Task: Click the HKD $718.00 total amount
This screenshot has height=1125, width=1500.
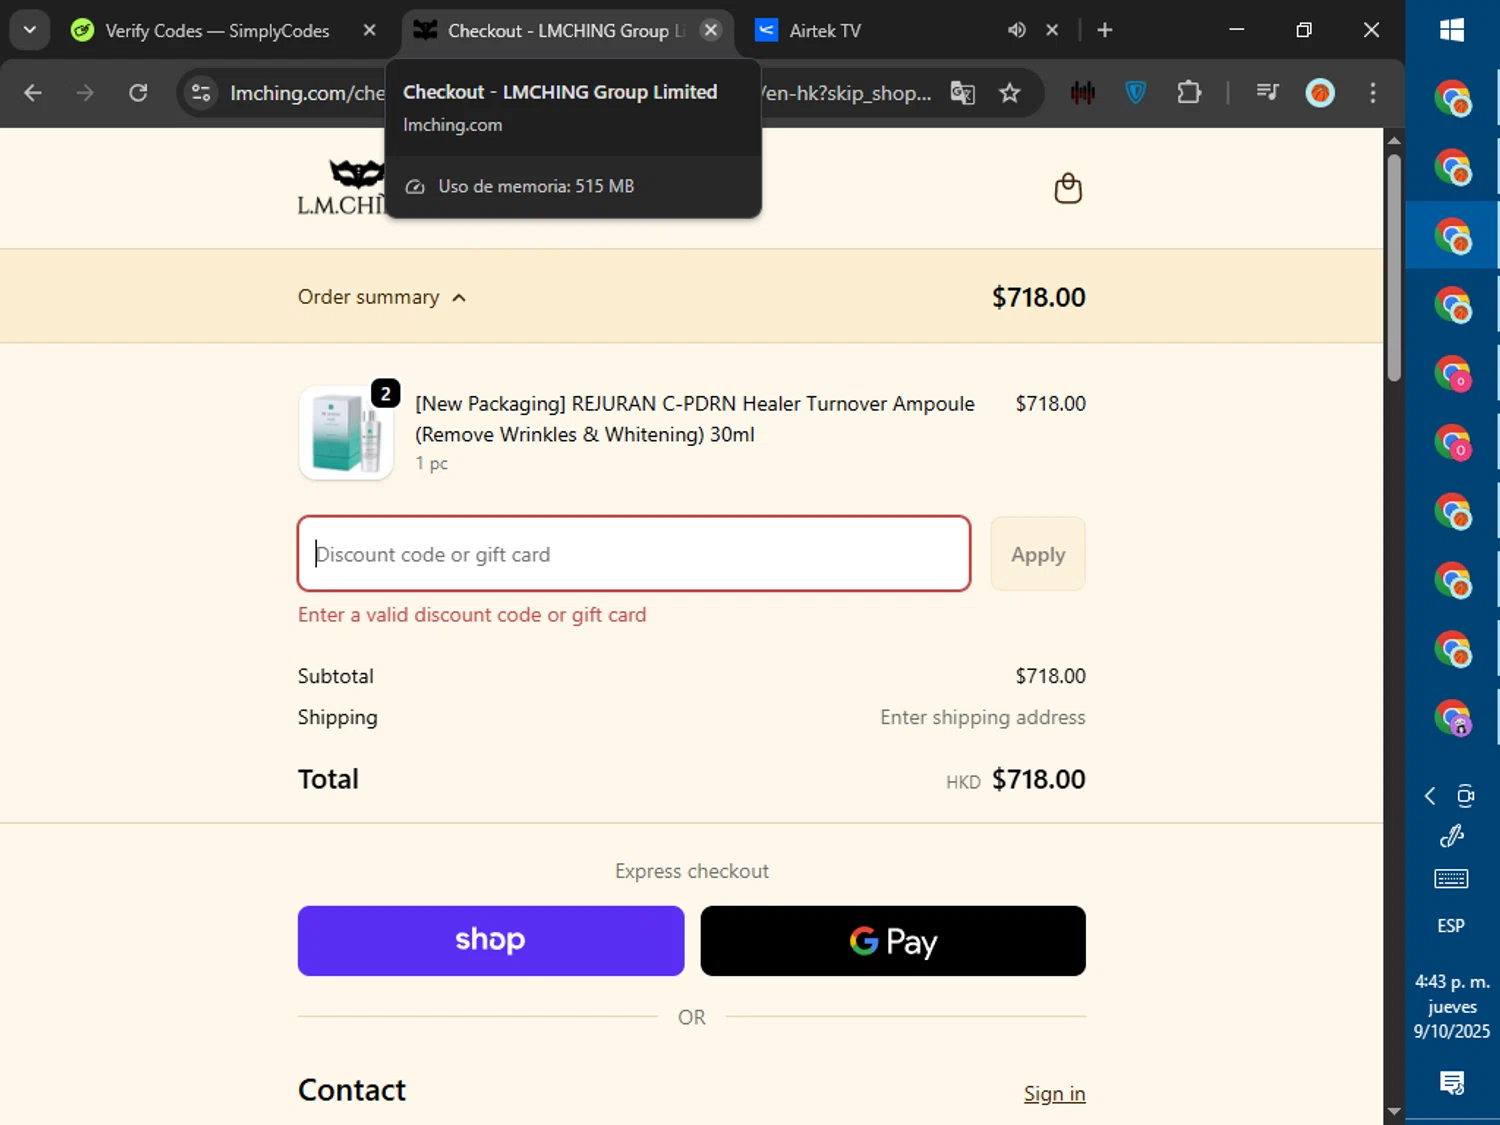Action: tap(1015, 779)
